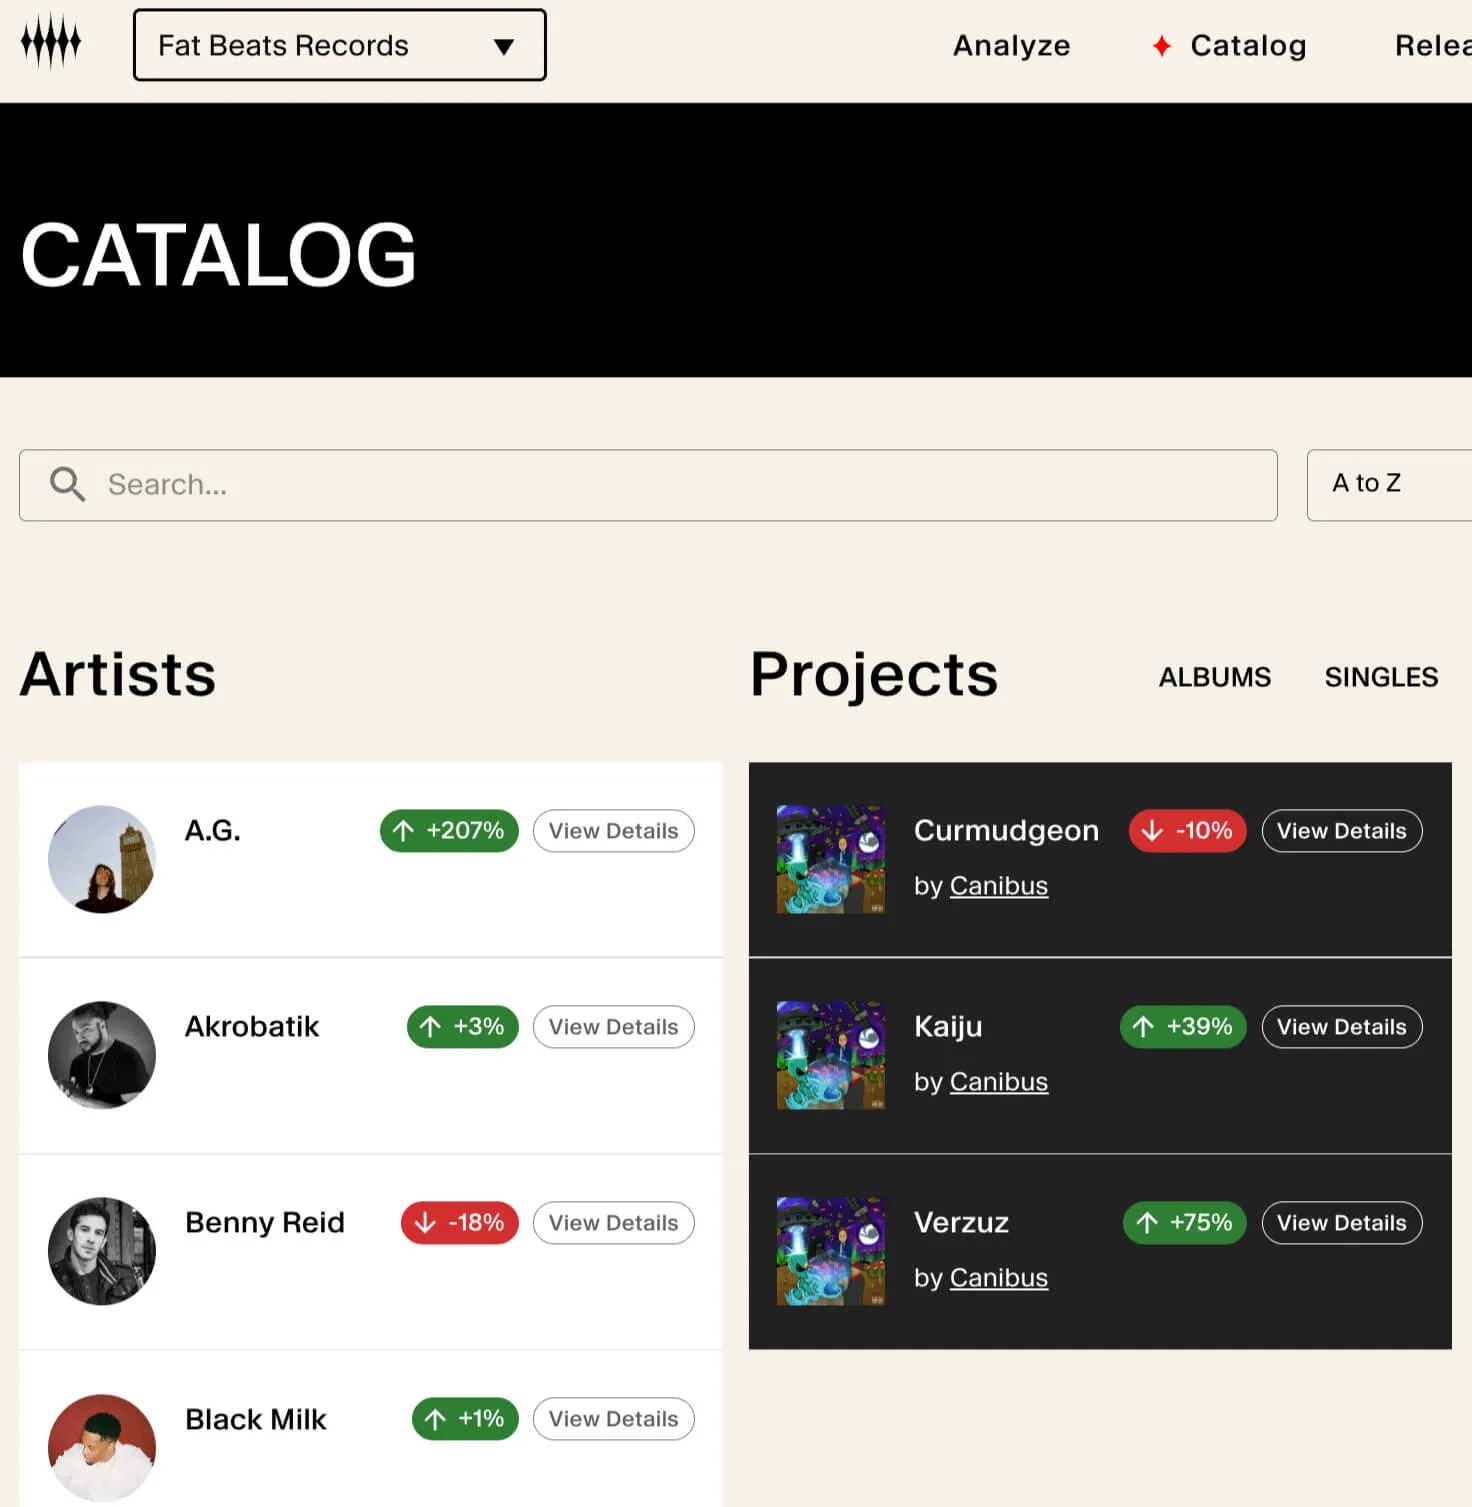Screen dimensions: 1472x1507
Task: Click A.G.'s profile photo
Action: (101, 859)
